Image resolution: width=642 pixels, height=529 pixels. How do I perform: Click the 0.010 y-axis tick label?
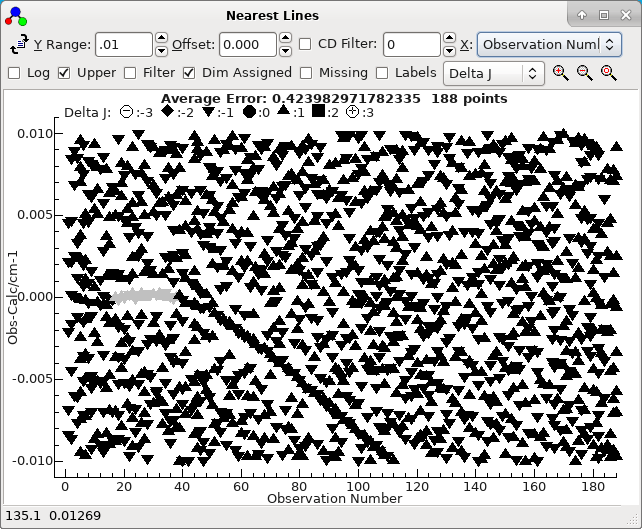coord(35,133)
